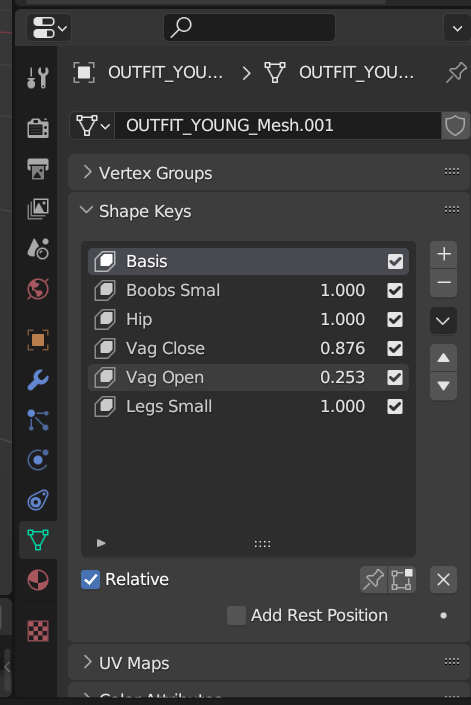Open the Object Data mesh tab
The width and height of the screenshot is (471, 705).
point(38,540)
